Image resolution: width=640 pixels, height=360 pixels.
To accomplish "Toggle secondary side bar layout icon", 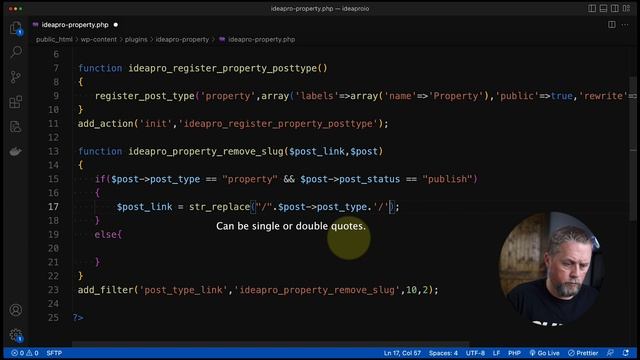I will click(615, 9).
